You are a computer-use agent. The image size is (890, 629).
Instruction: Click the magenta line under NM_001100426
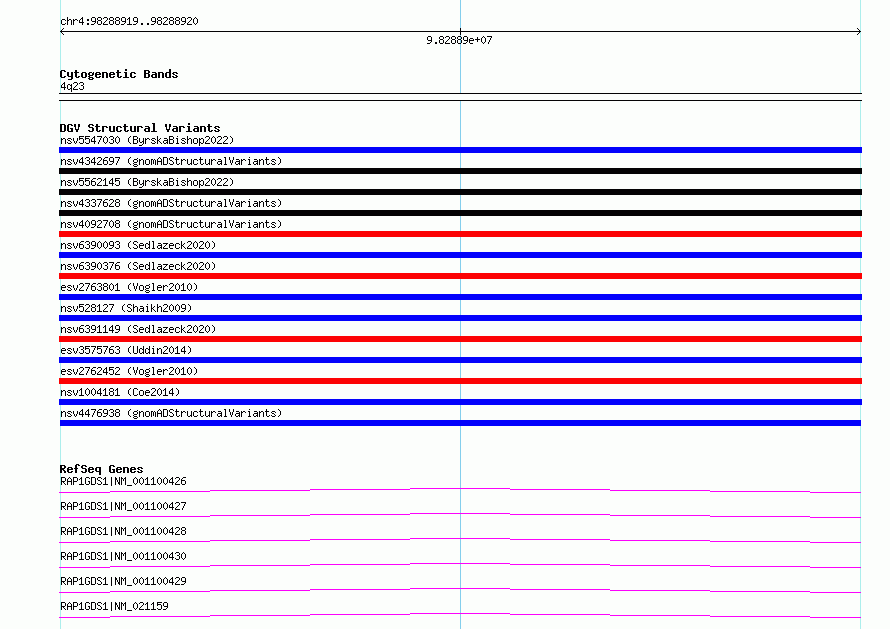tap(460, 490)
